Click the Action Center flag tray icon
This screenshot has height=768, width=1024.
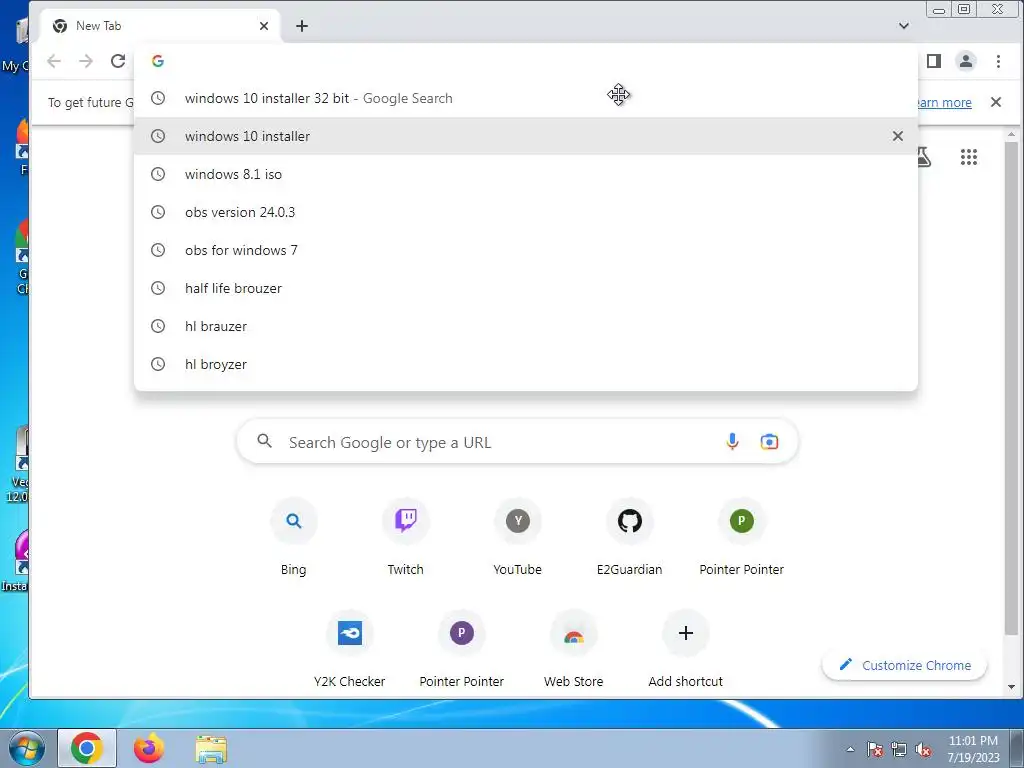[x=875, y=749]
